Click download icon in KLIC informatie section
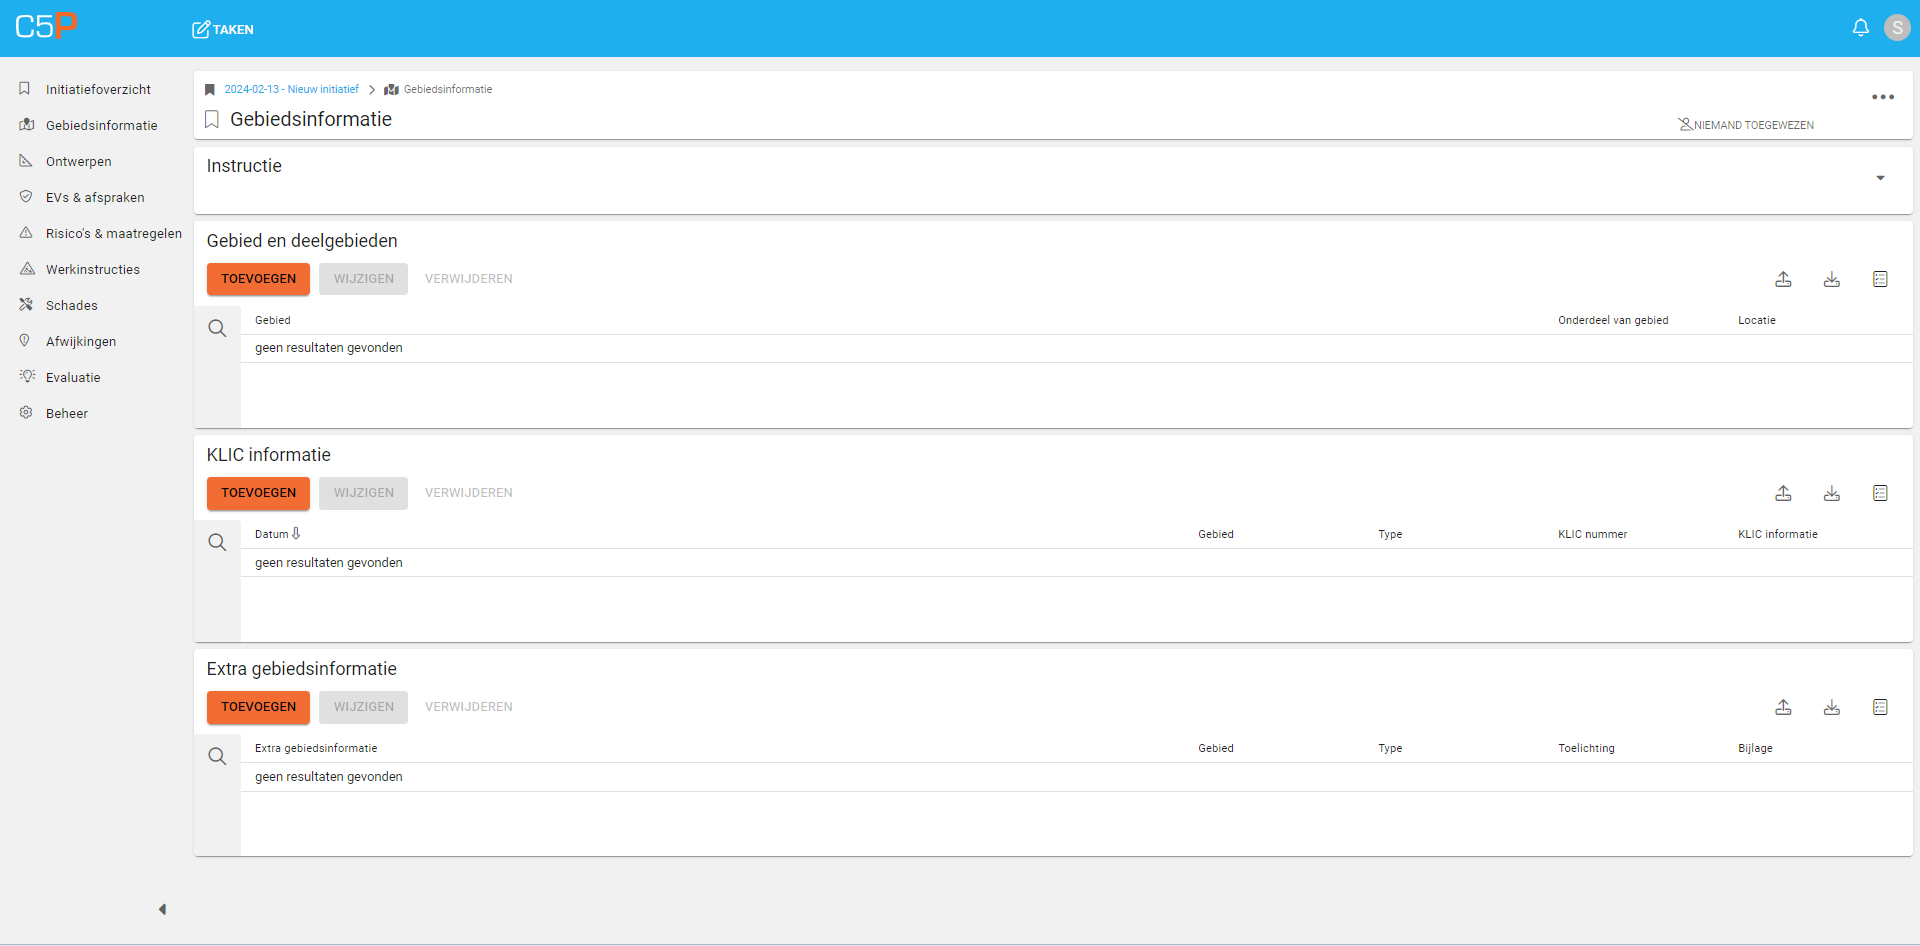The width and height of the screenshot is (1920, 946). pyautogui.click(x=1831, y=493)
